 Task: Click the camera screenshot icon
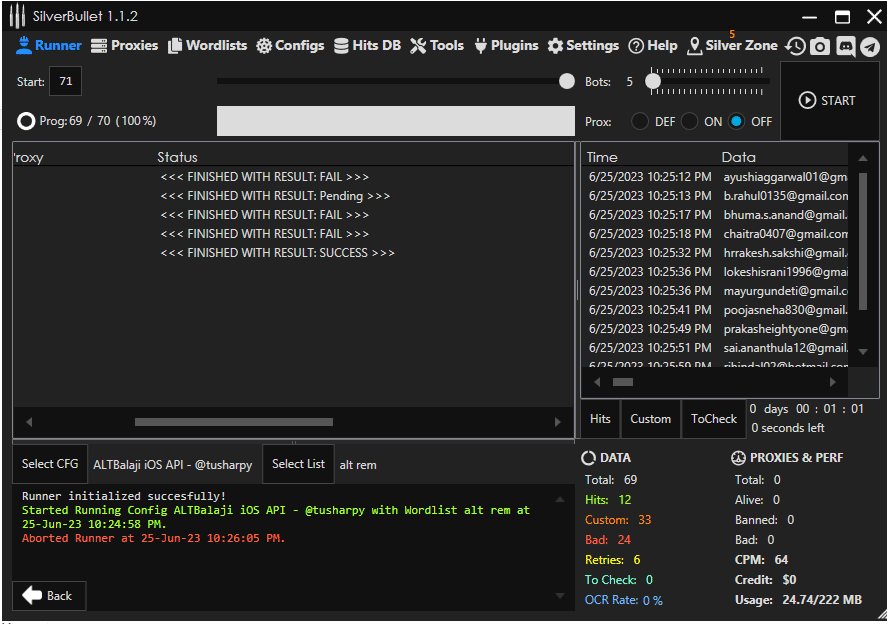820,46
